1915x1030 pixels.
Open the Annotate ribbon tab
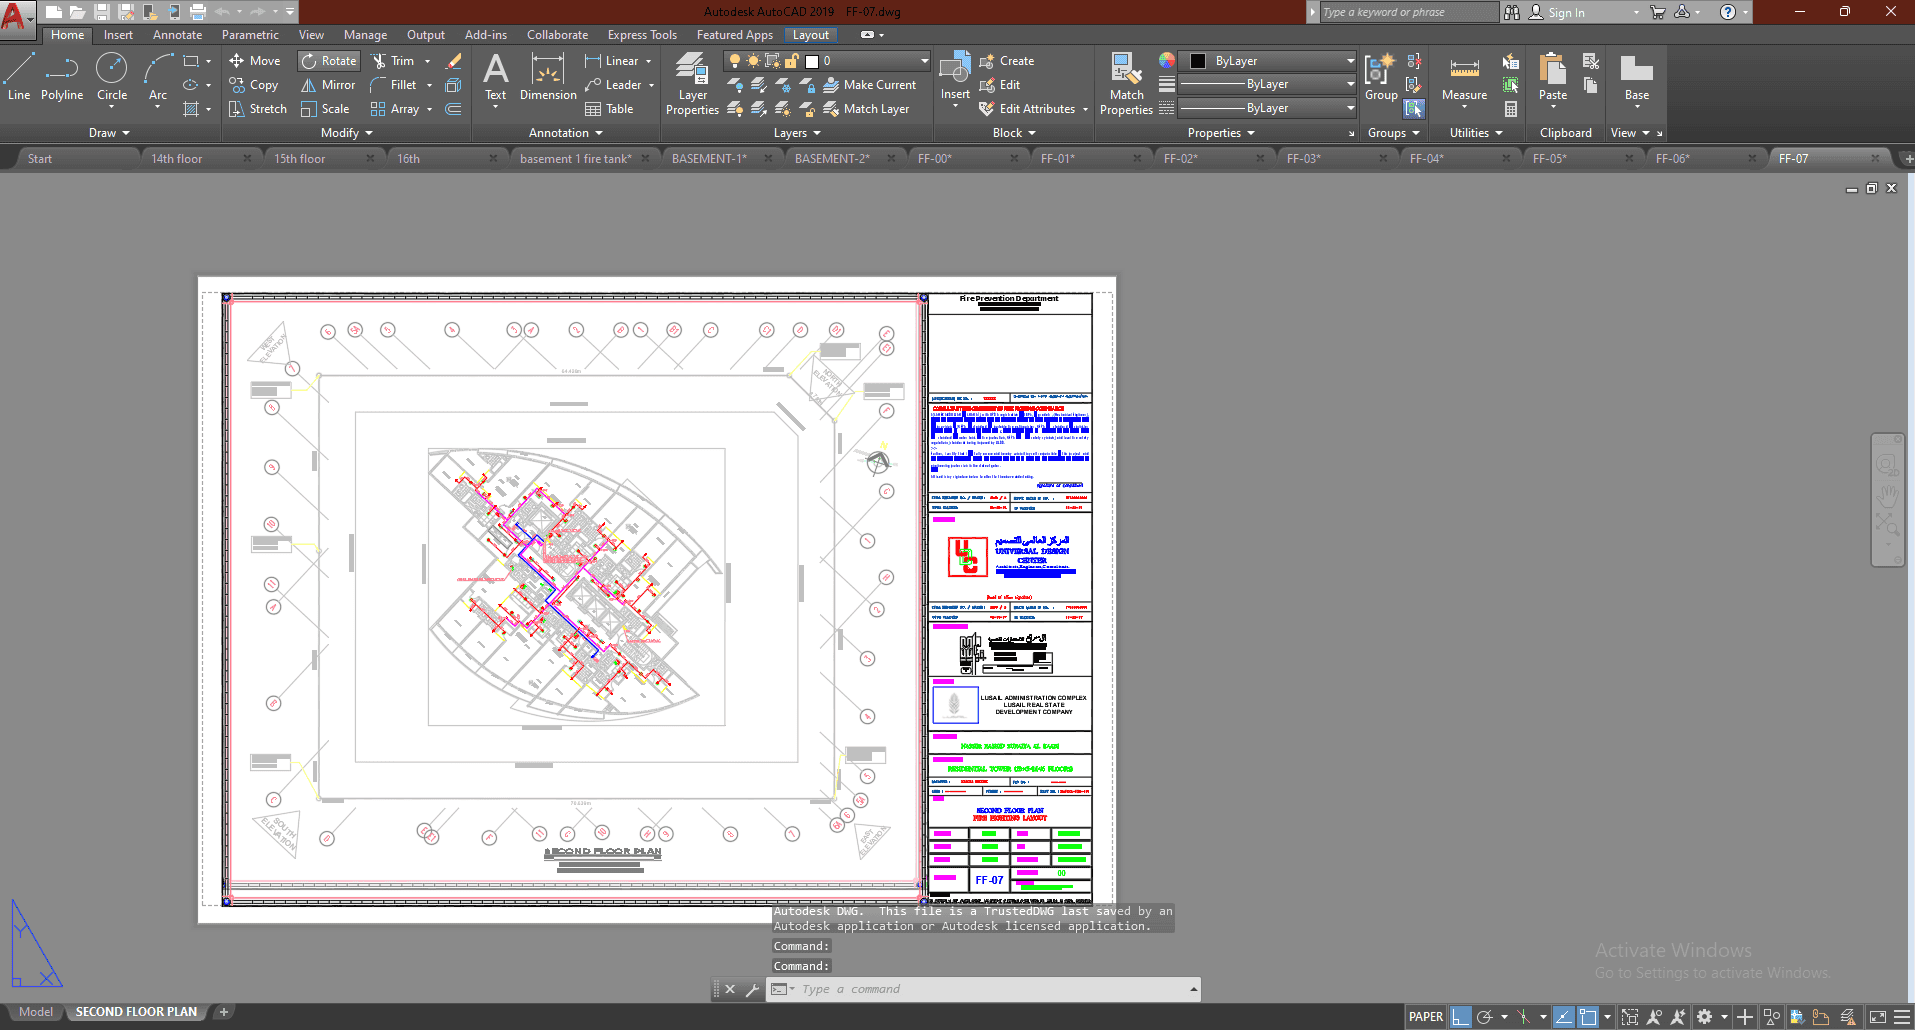point(177,35)
